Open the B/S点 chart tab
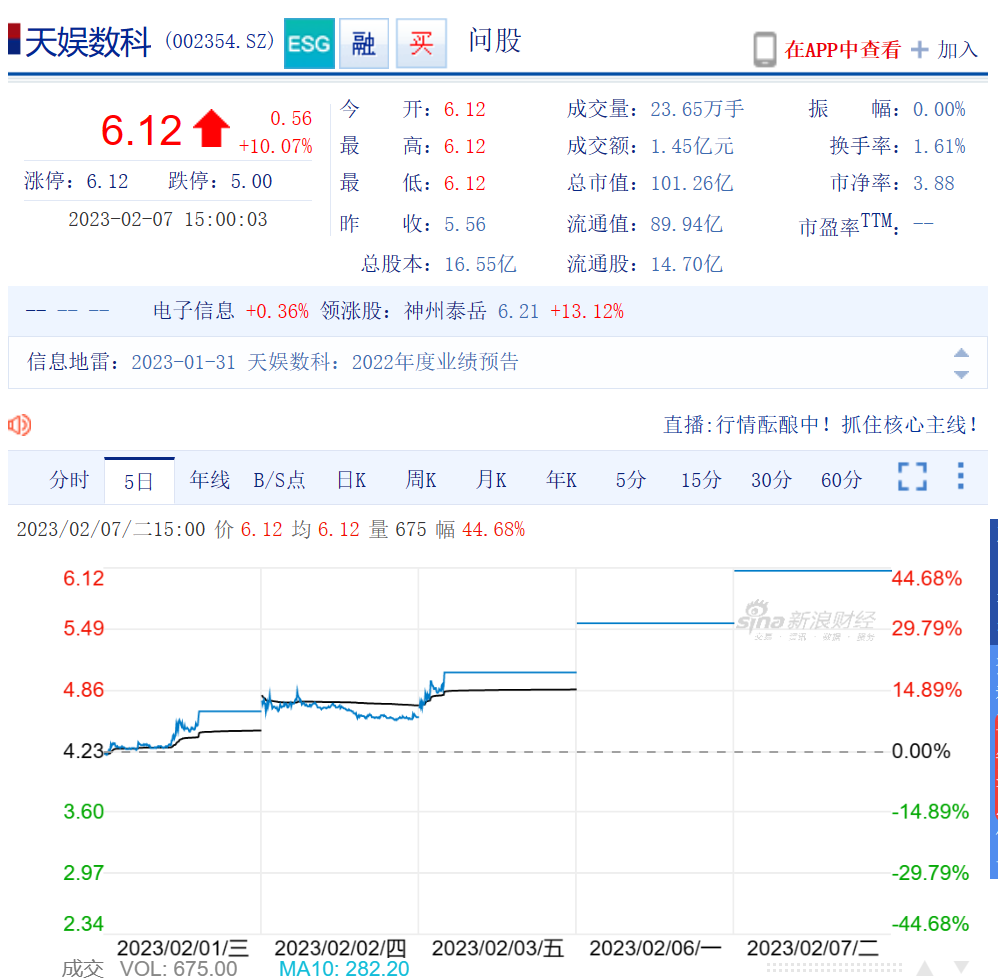This screenshot has width=998, height=980. [279, 480]
